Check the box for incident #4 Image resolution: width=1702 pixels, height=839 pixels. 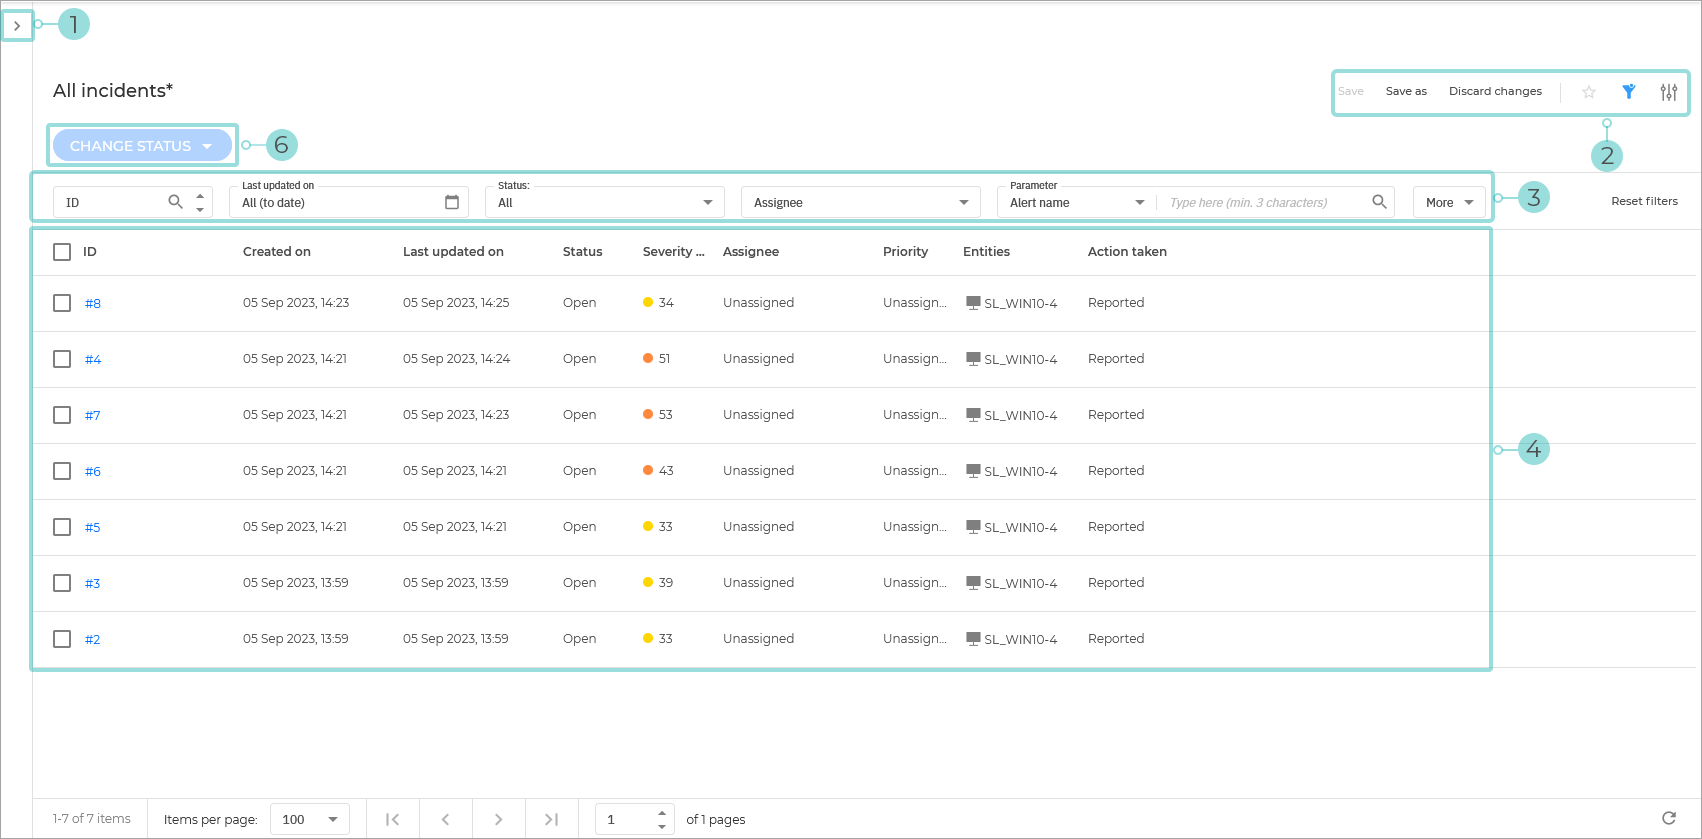click(62, 359)
